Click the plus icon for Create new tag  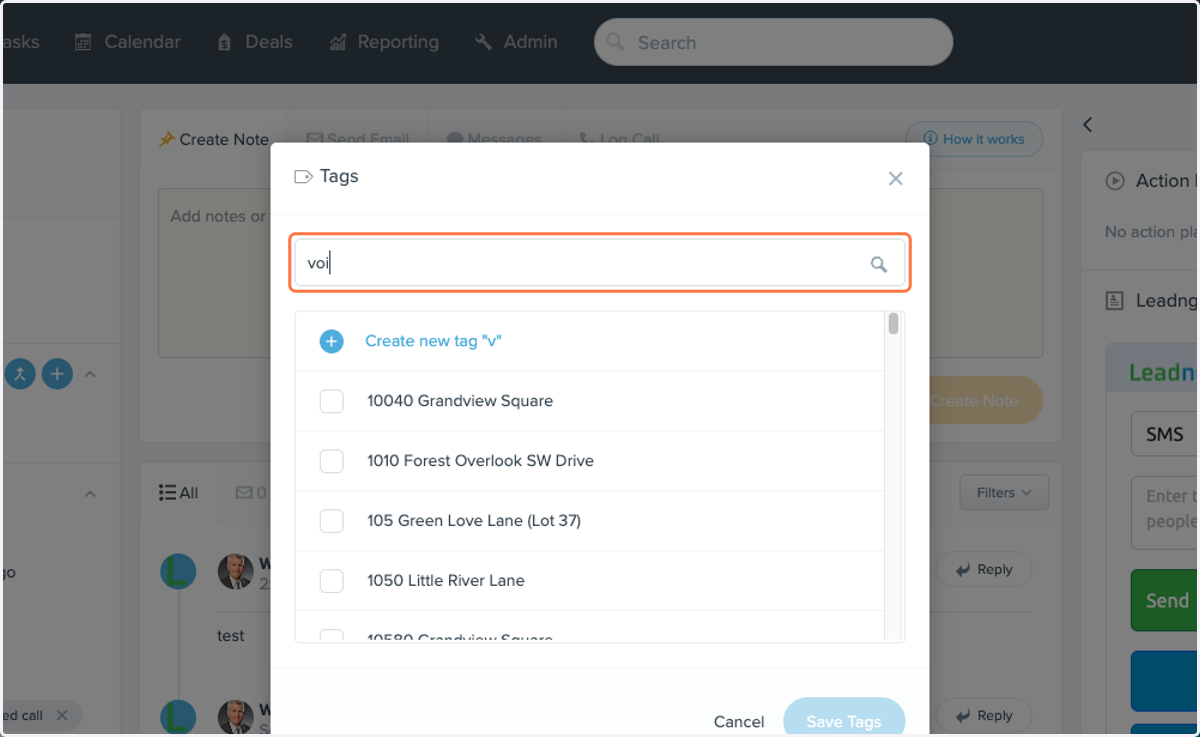pyautogui.click(x=331, y=341)
